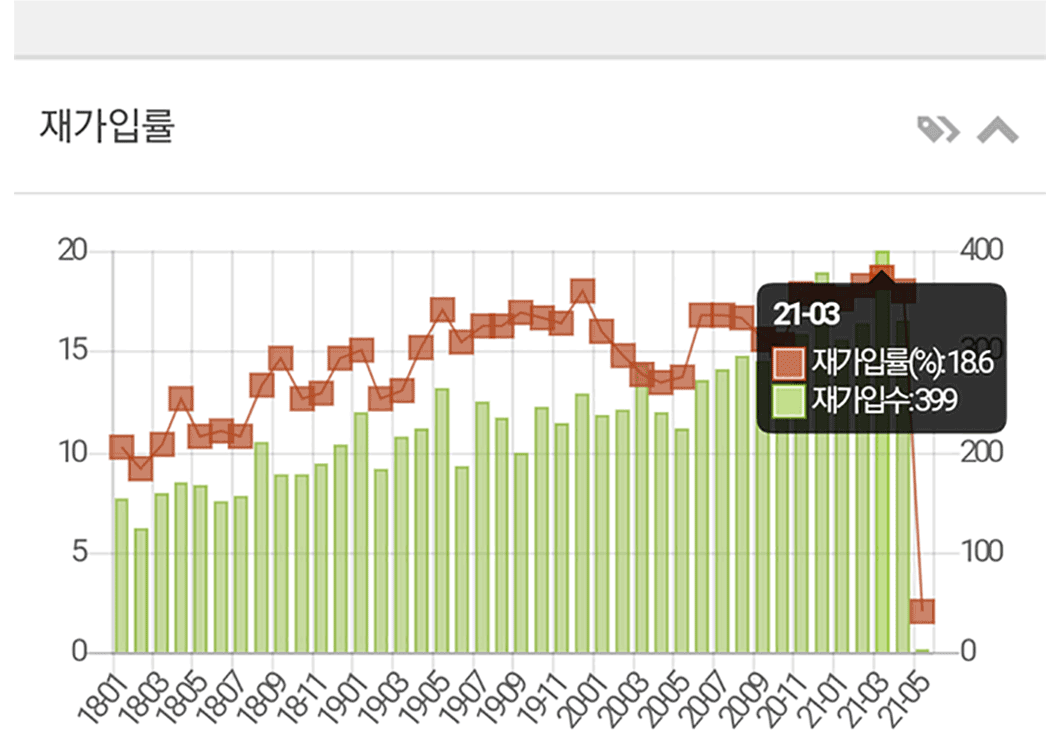Click the green 재가입수 tooltip swatch
The image size is (1060, 753).
(x=788, y=401)
